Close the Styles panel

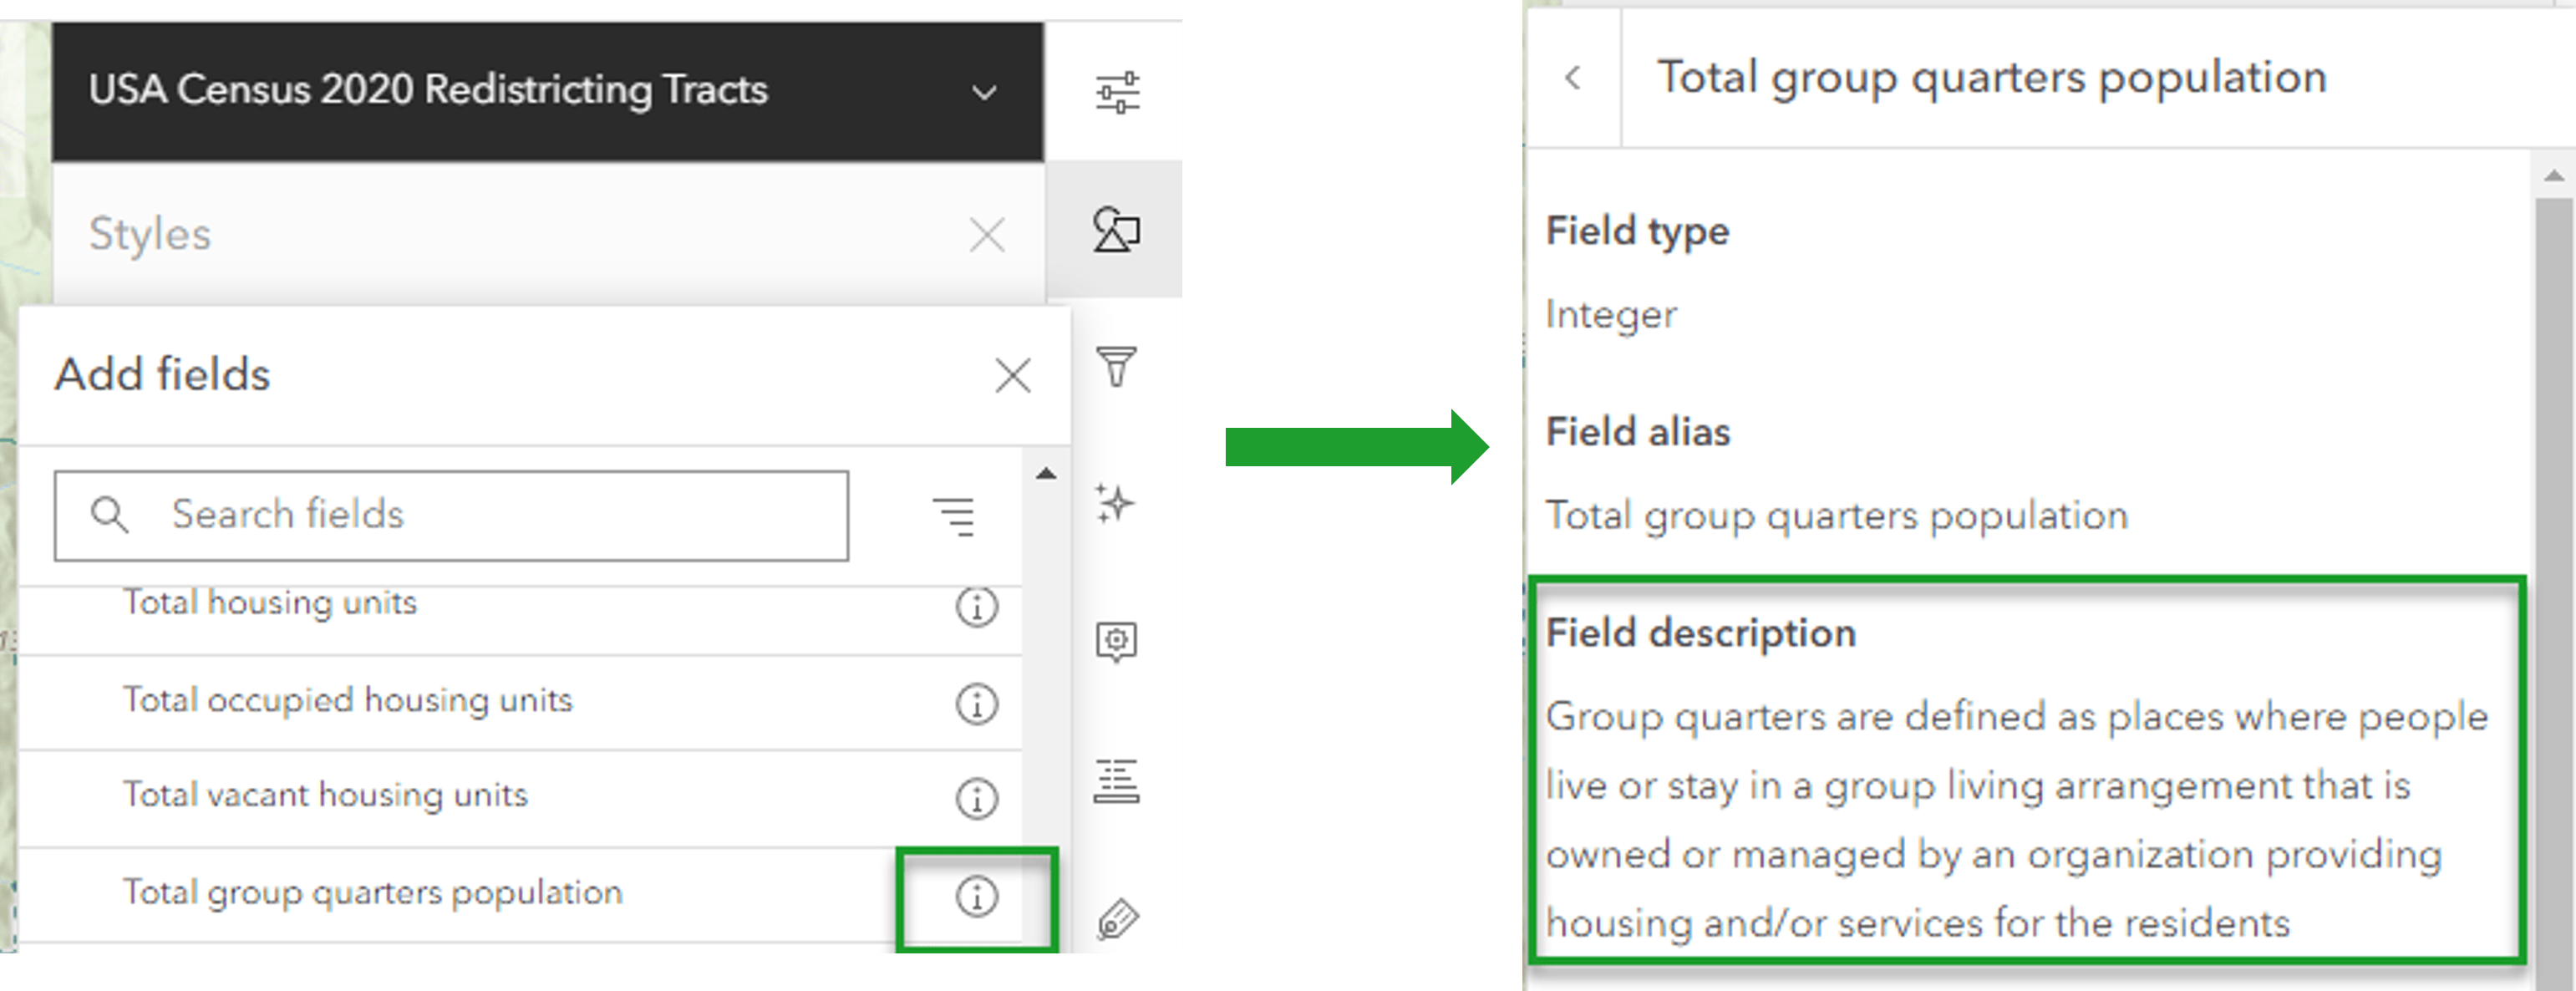(987, 236)
